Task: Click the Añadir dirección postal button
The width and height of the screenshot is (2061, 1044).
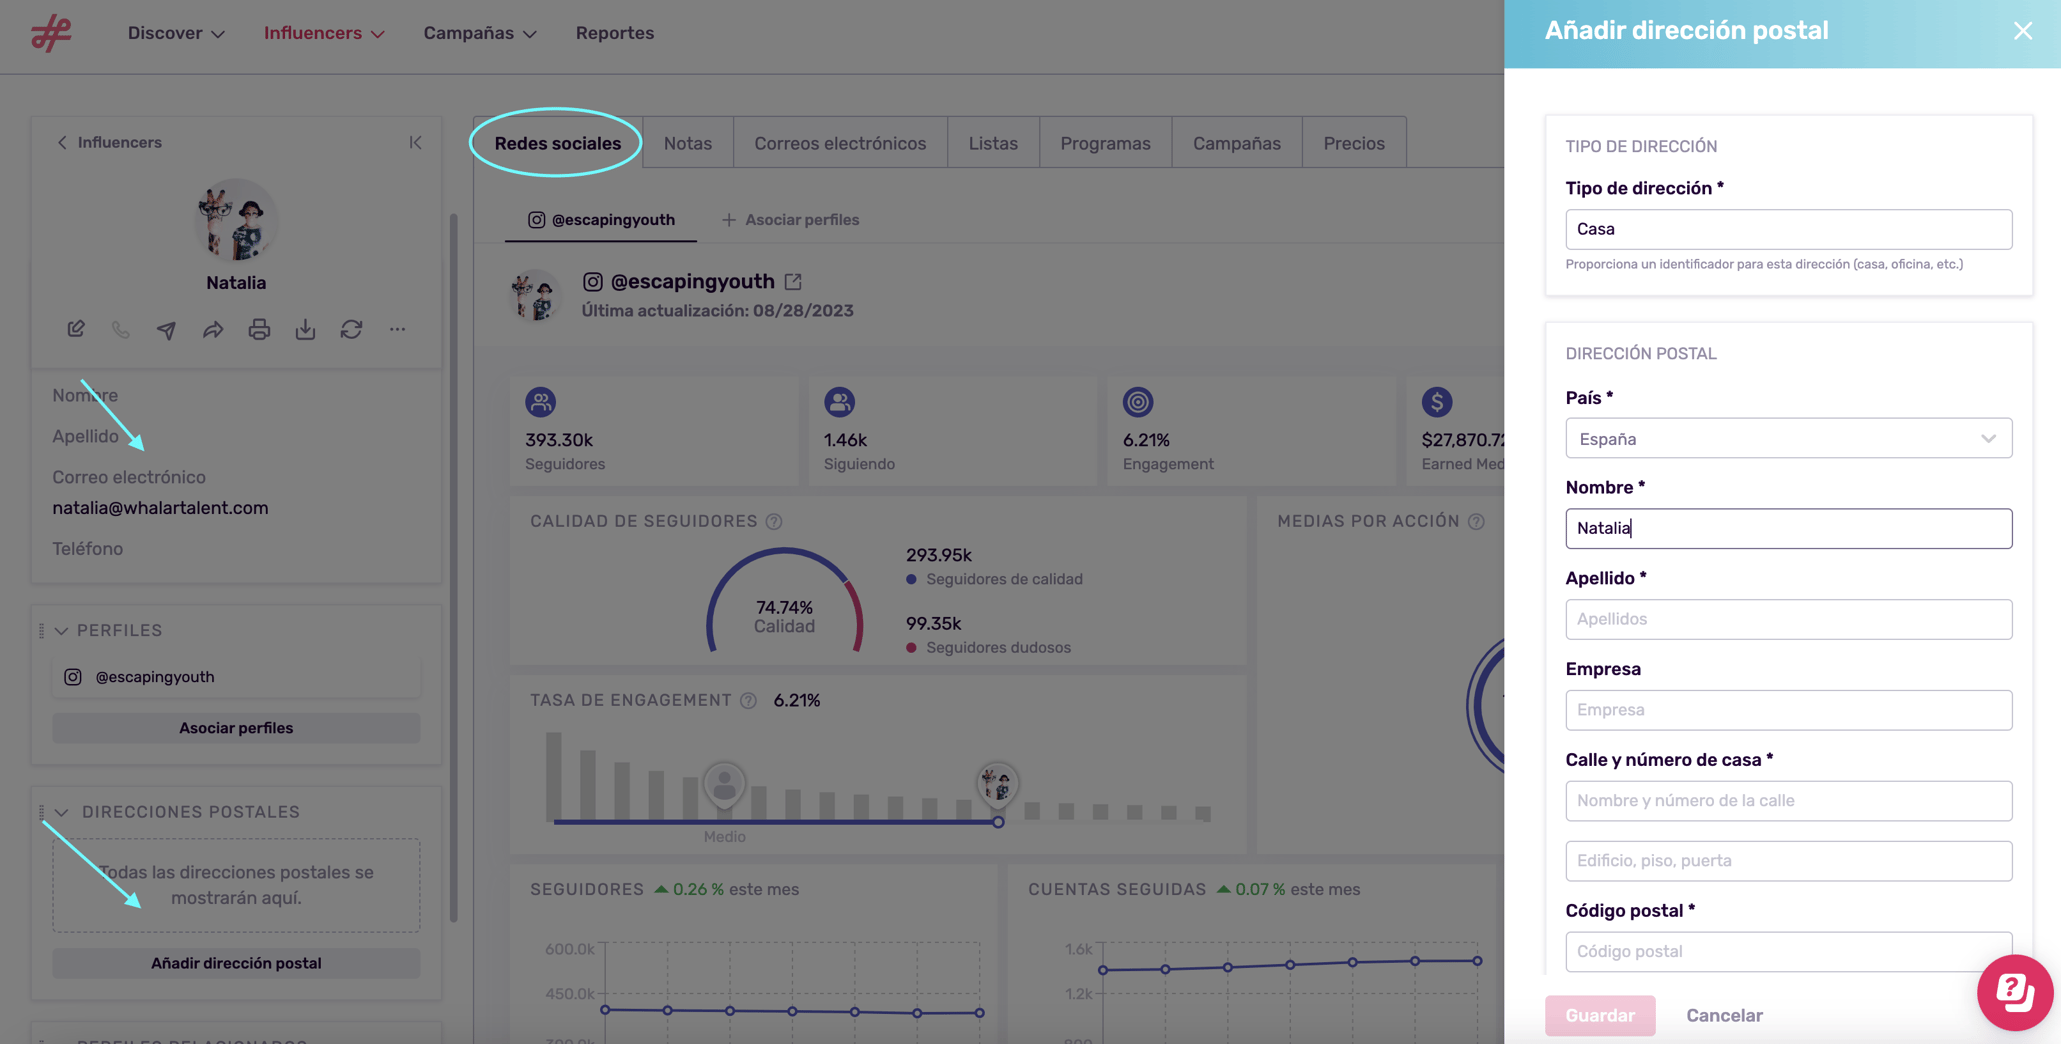Action: click(236, 963)
